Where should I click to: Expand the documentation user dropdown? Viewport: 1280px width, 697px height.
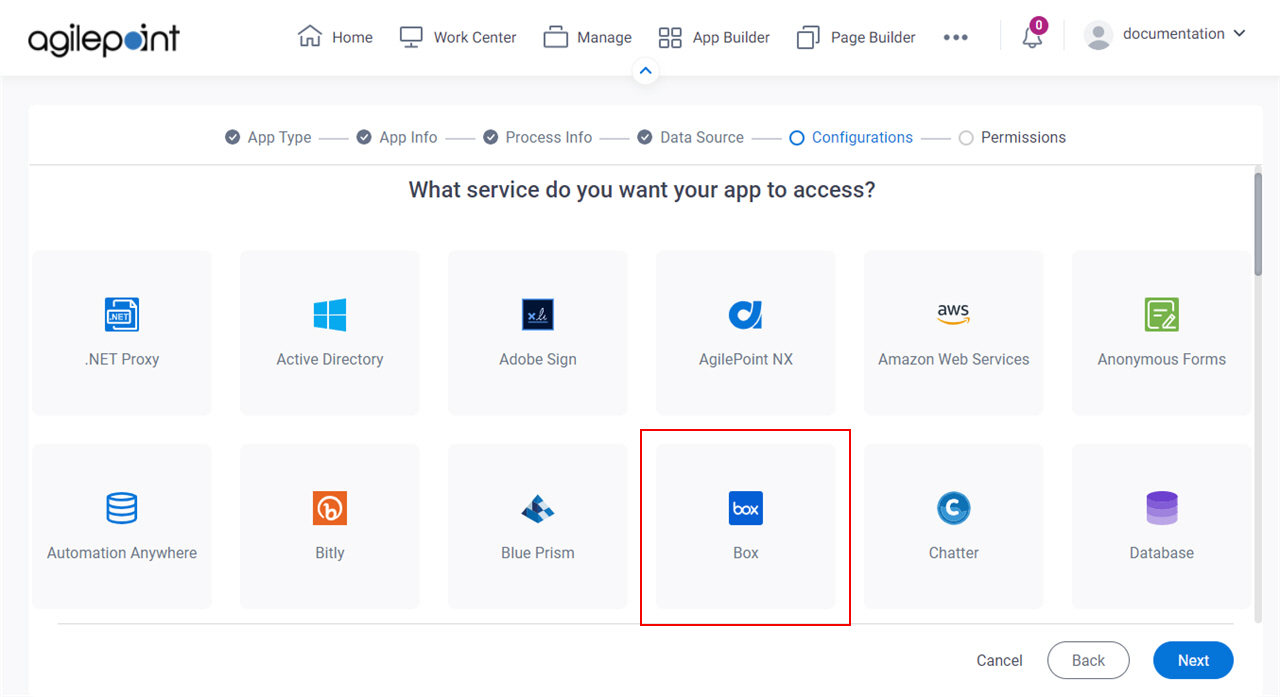1240,33
